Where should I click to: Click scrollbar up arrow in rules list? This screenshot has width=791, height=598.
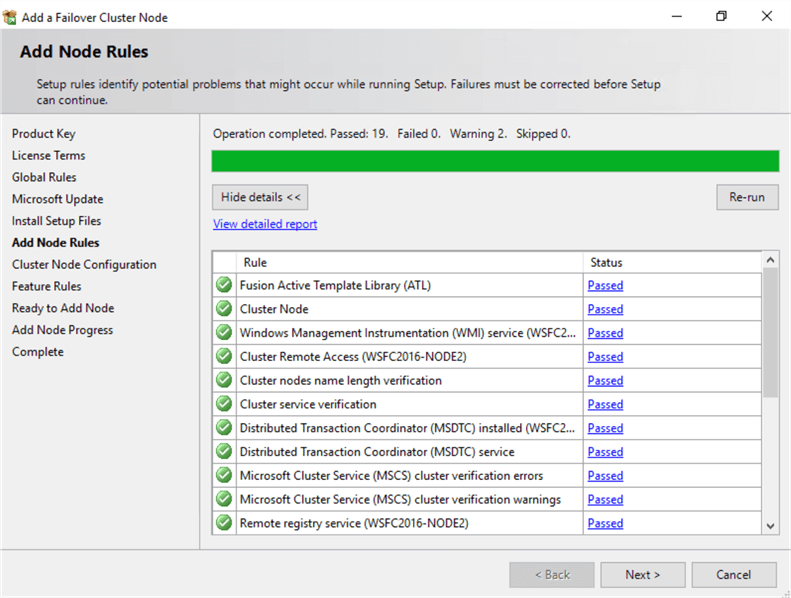coord(770,260)
